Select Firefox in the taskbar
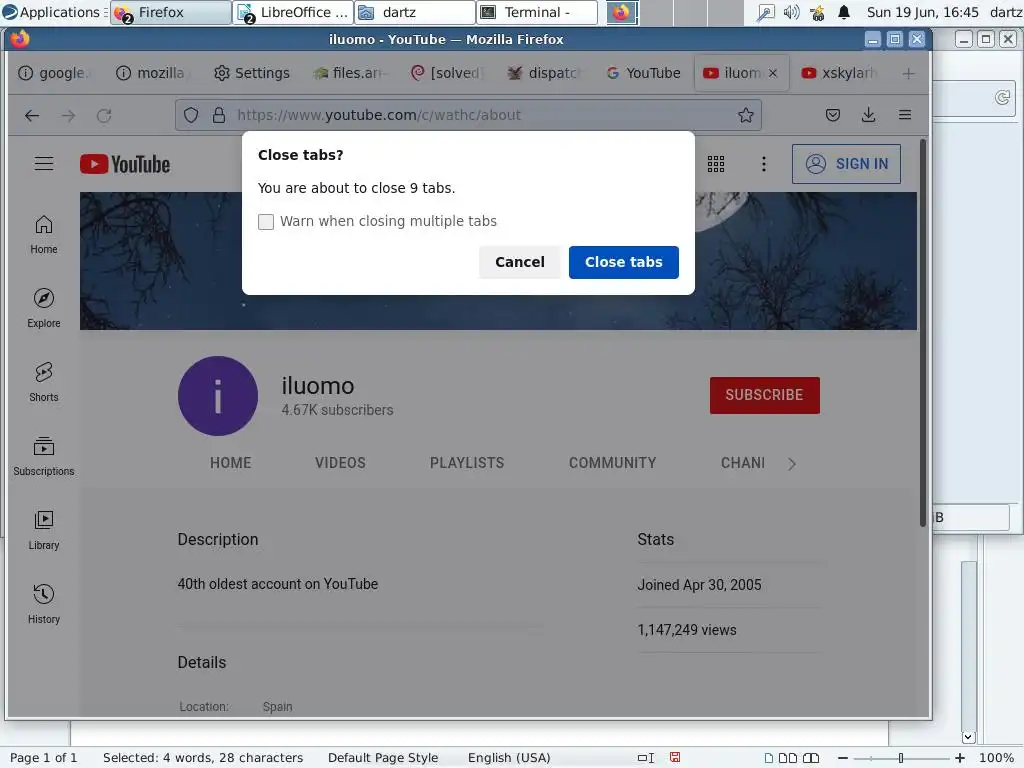Viewport: 1024px width, 768px height. click(x=170, y=12)
